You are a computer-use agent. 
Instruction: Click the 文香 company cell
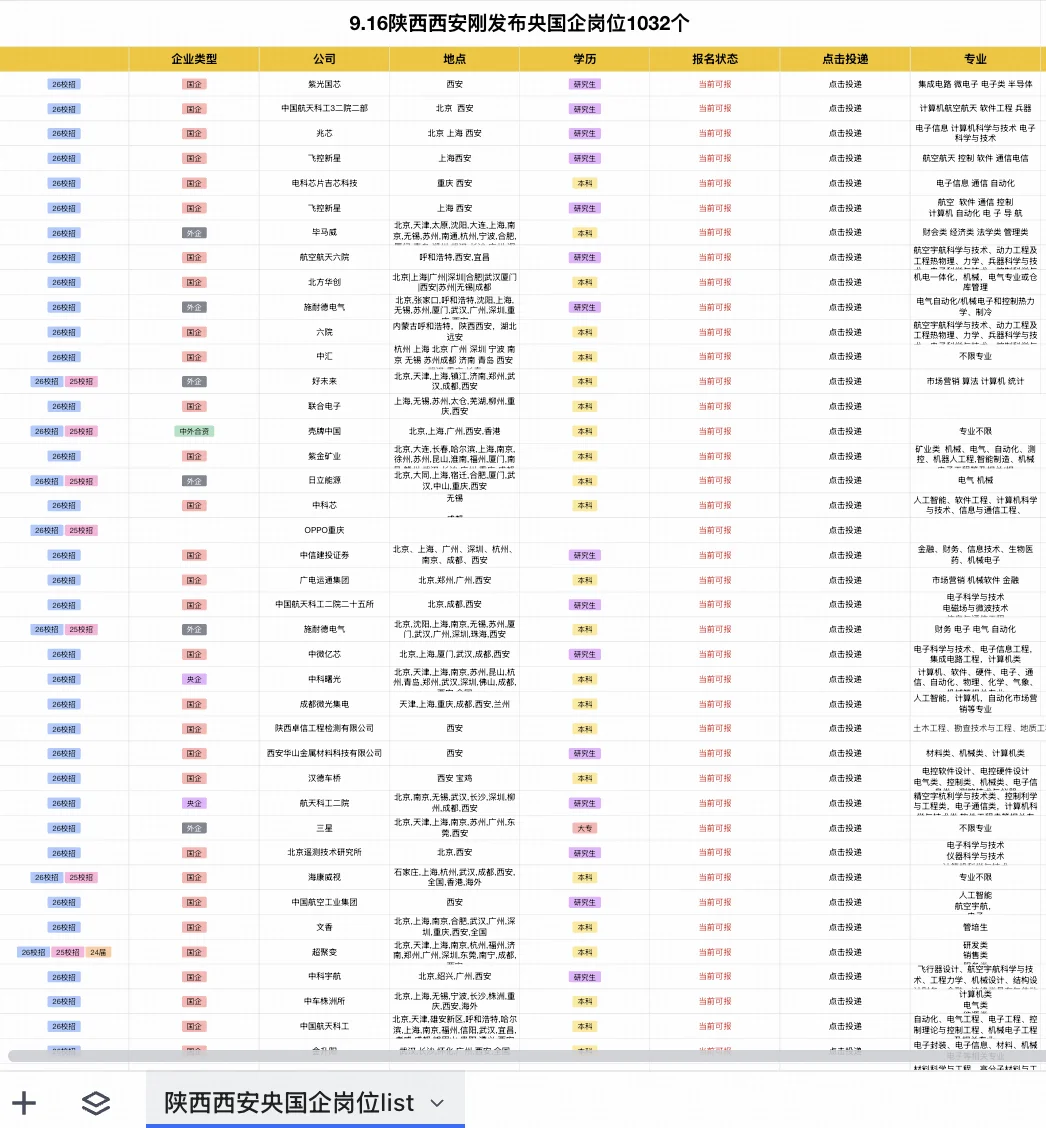click(x=324, y=927)
